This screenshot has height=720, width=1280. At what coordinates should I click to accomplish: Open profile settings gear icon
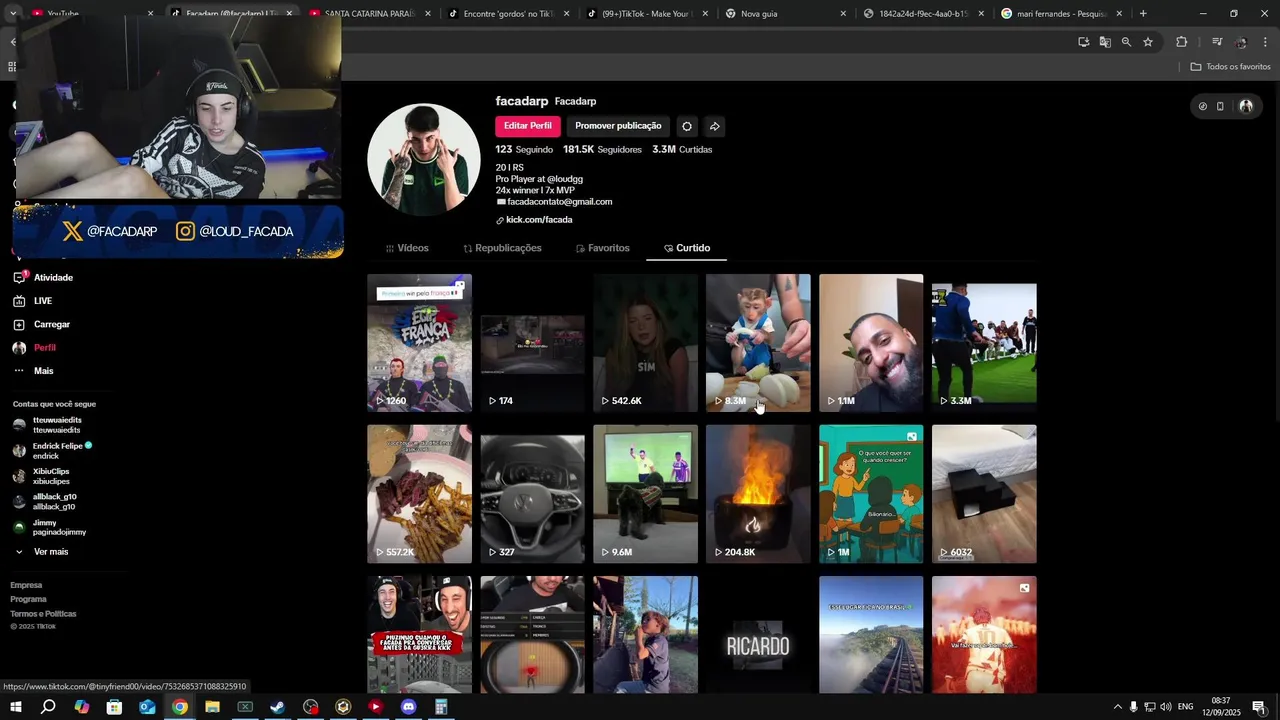click(x=686, y=126)
